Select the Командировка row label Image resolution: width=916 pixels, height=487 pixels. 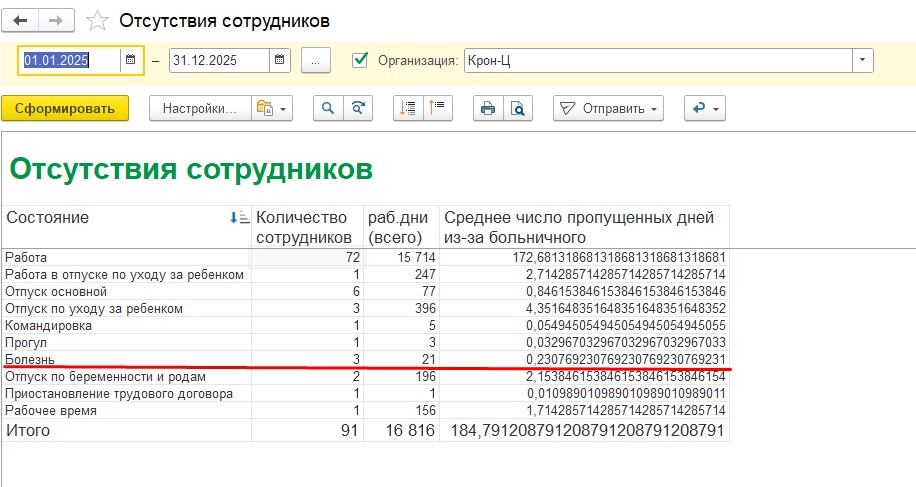pyautogui.click(x=48, y=325)
